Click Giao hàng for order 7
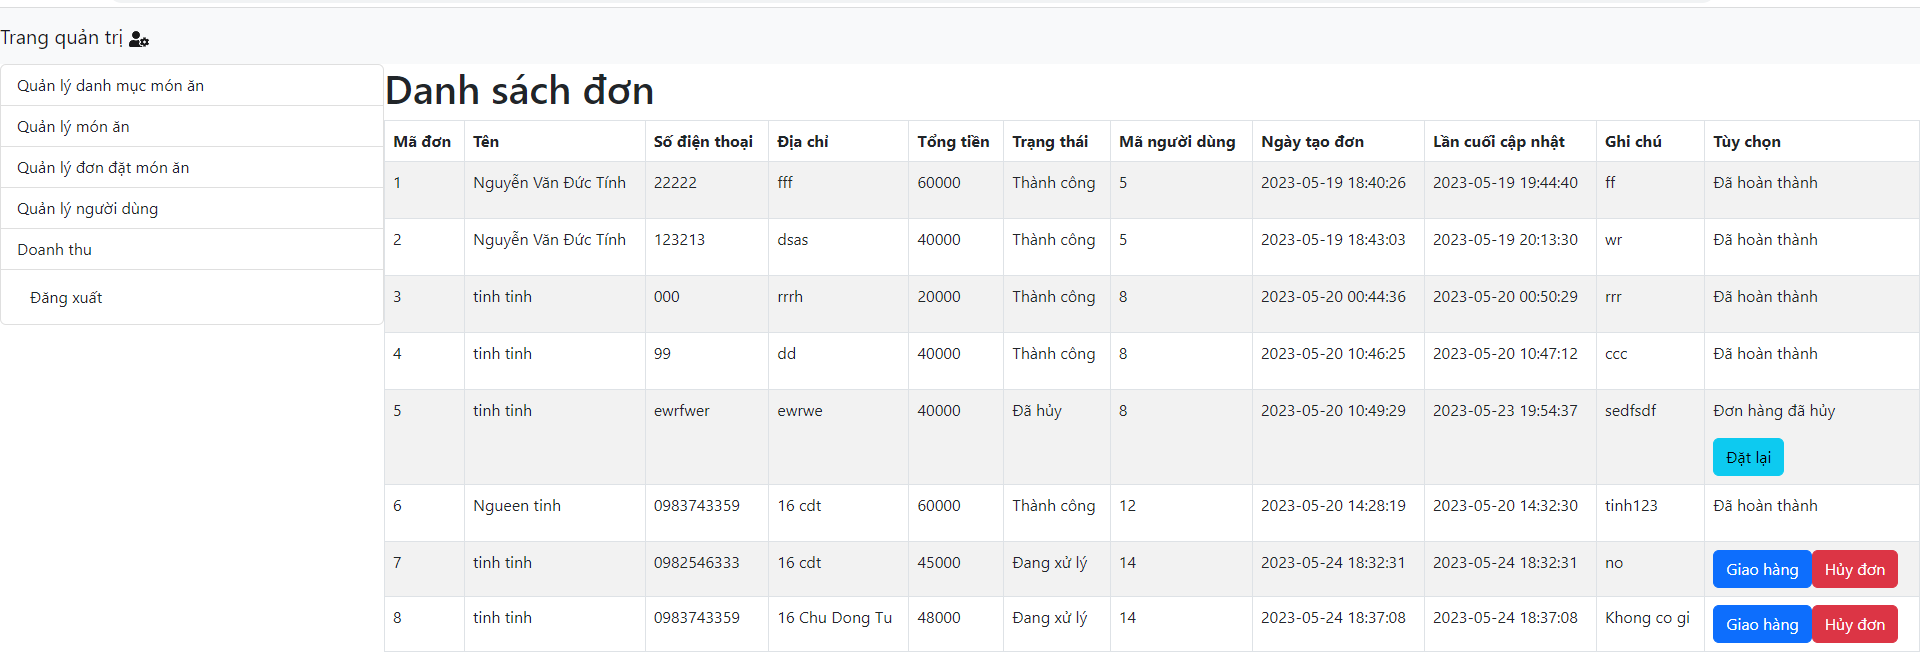Viewport: 1920px width, 657px height. pyautogui.click(x=1762, y=569)
